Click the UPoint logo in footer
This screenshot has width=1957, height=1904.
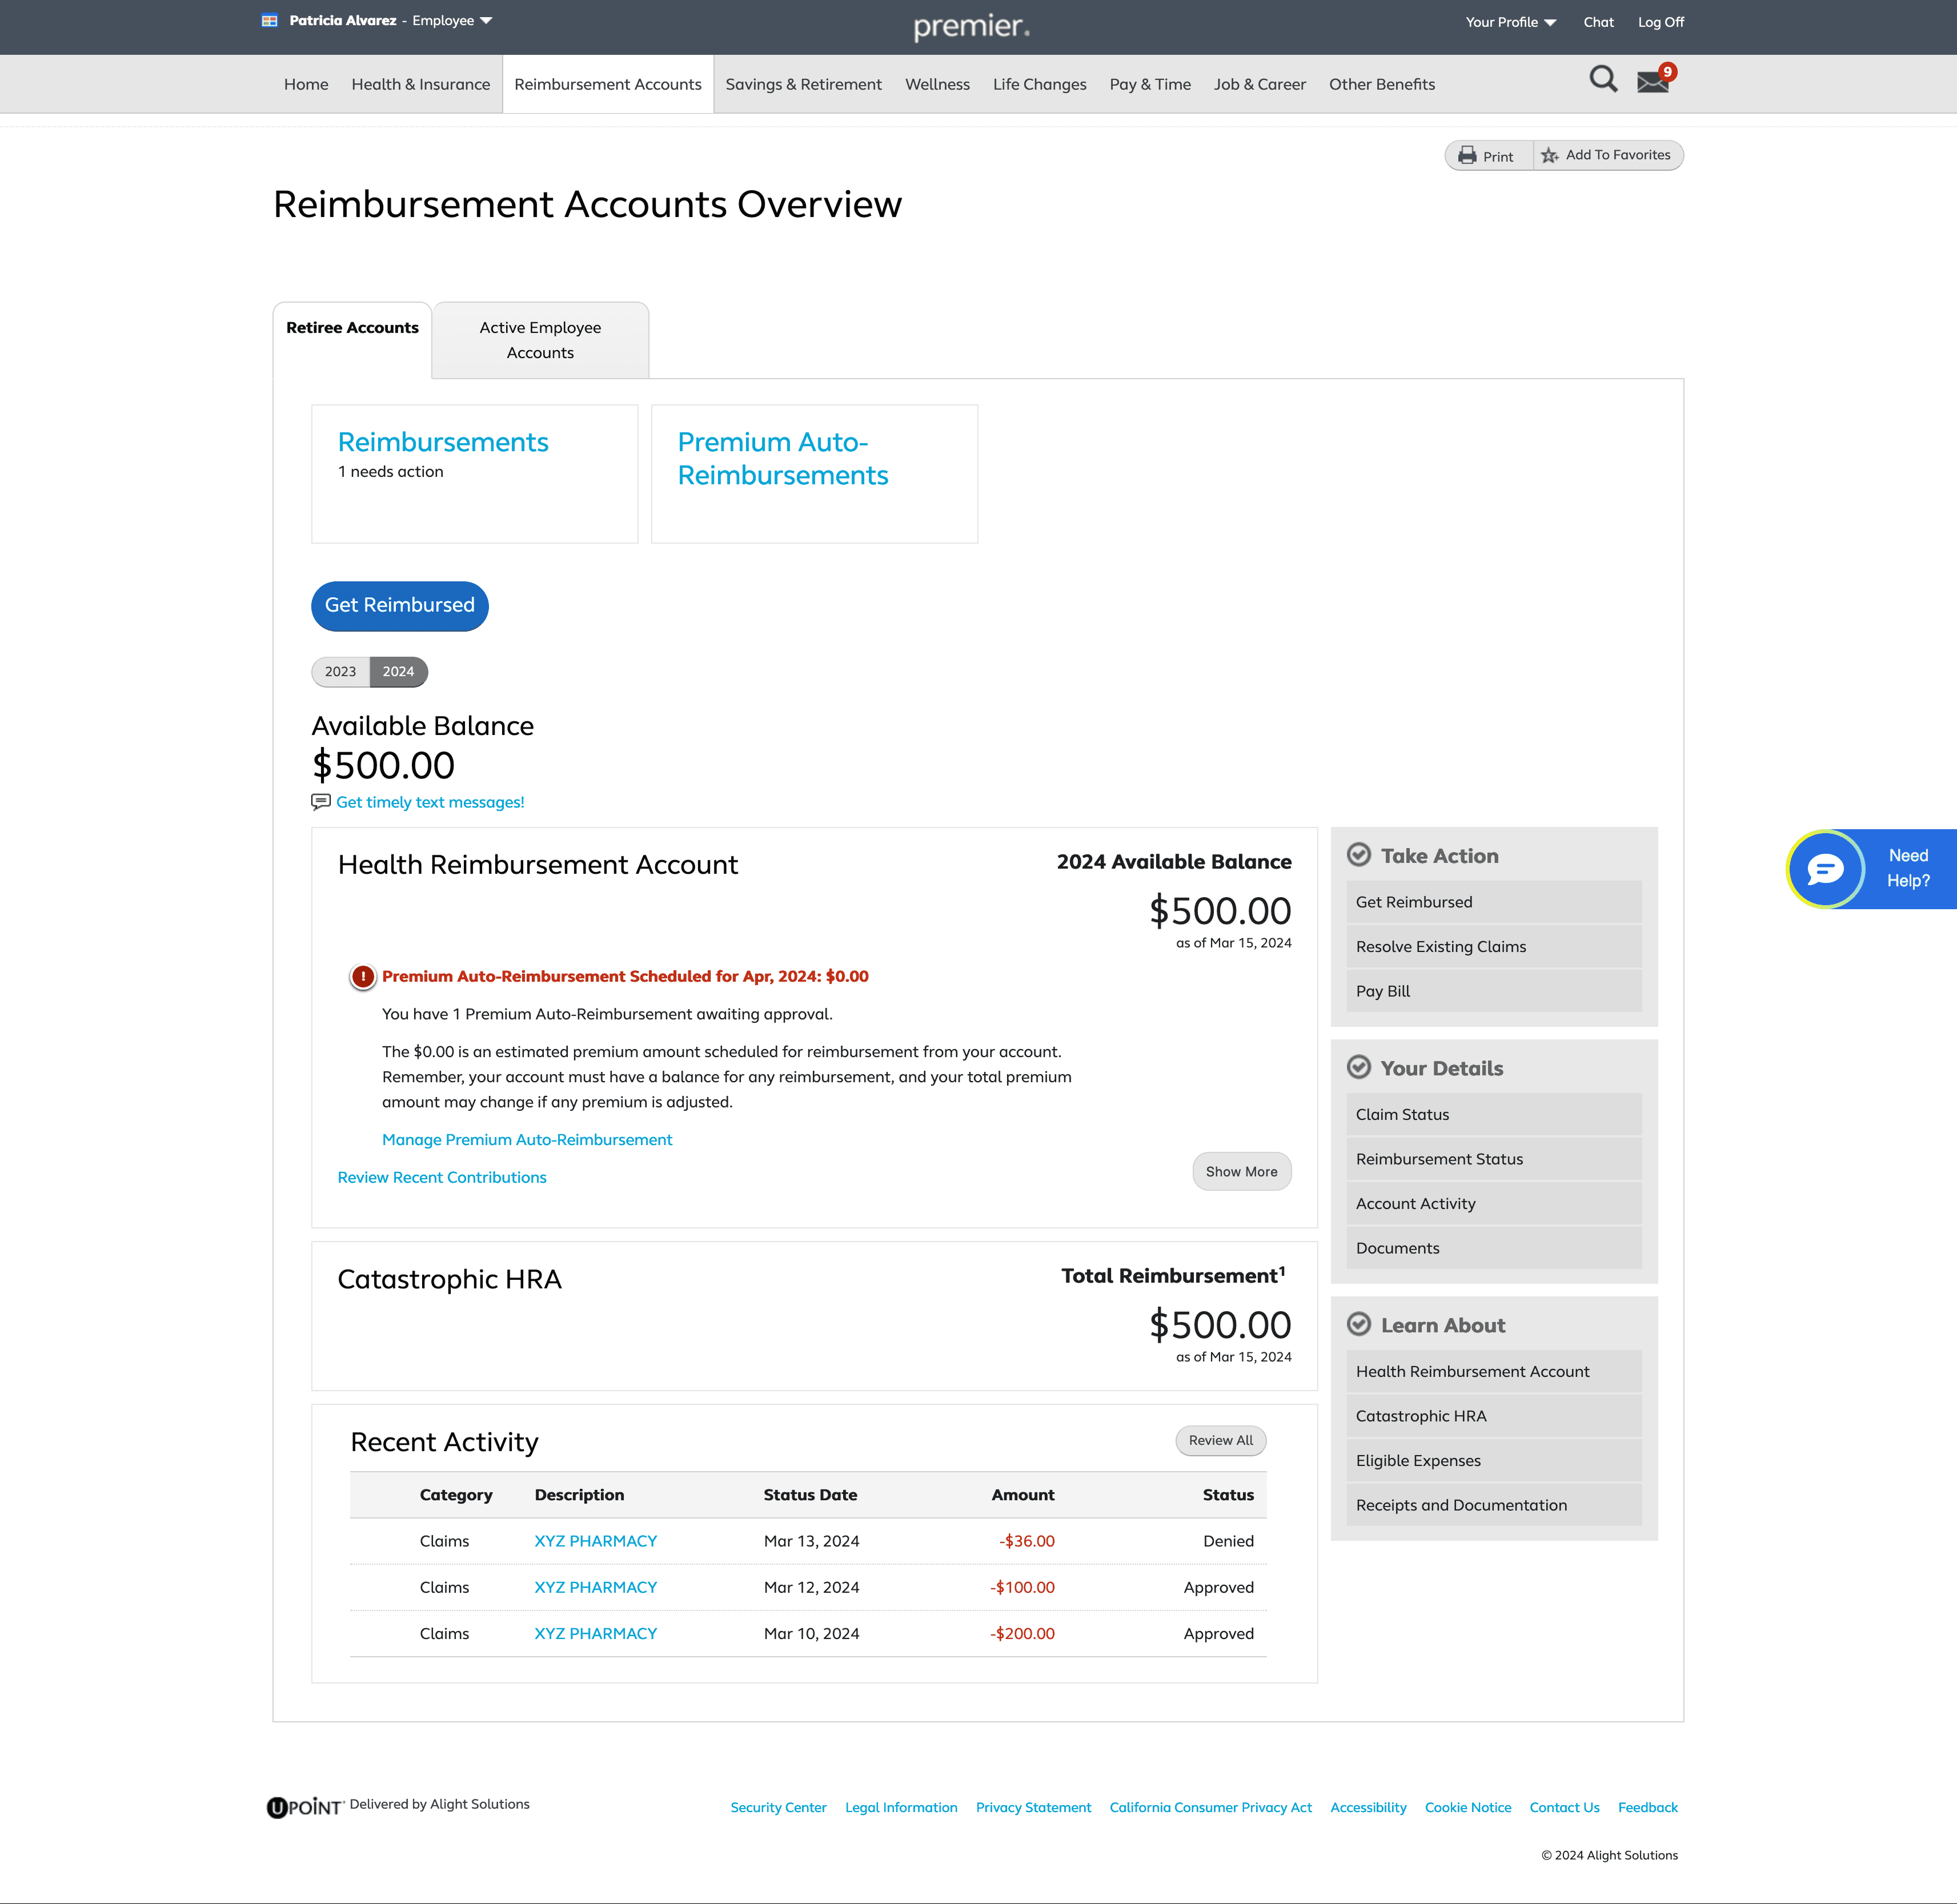pyautogui.click(x=305, y=1807)
